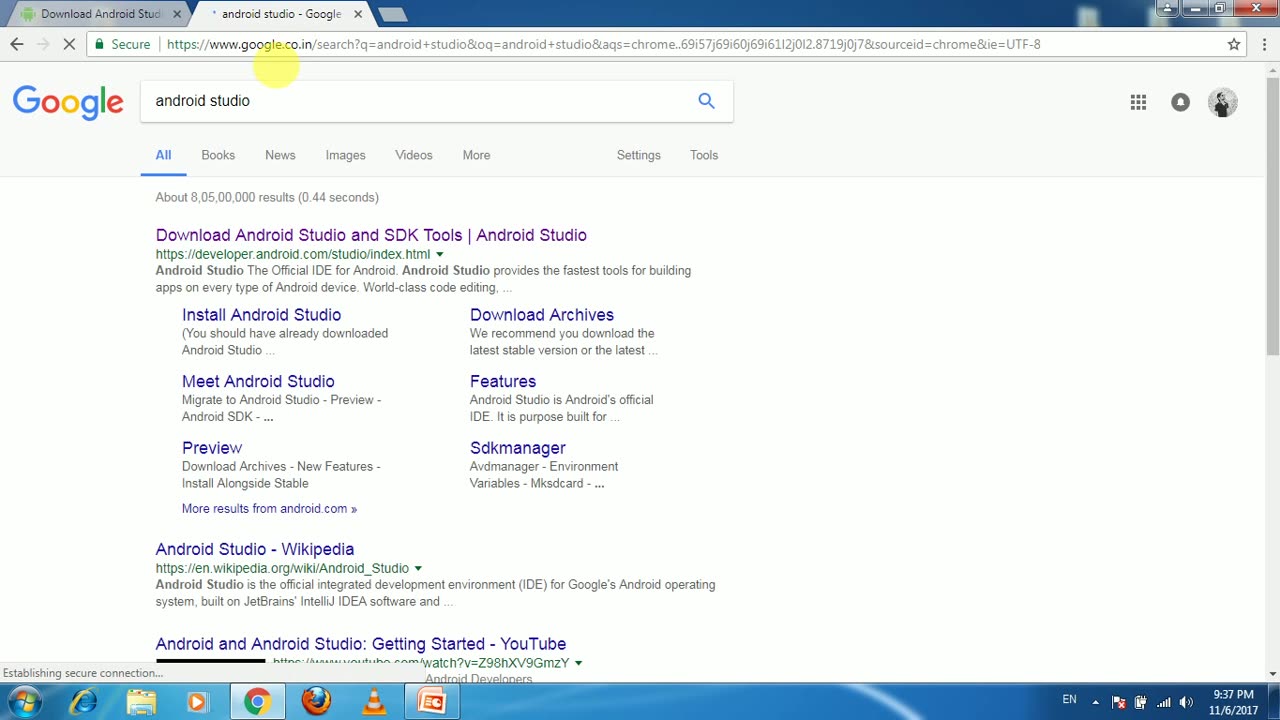1280x720 pixels.
Task: Select the android studio Google tab
Action: tap(282, 14)
